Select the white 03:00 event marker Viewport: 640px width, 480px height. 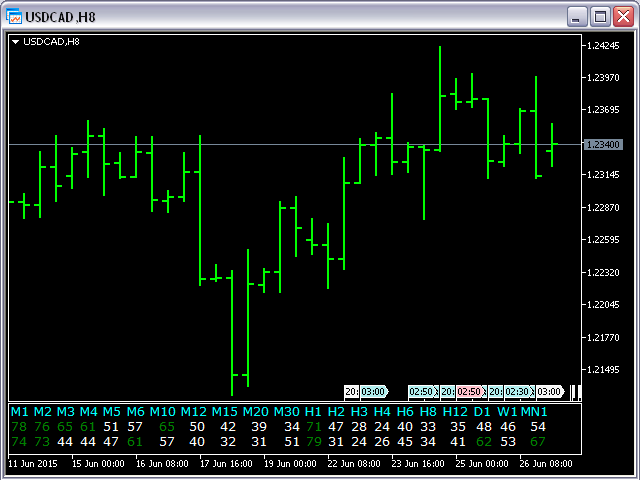[549, 392]
